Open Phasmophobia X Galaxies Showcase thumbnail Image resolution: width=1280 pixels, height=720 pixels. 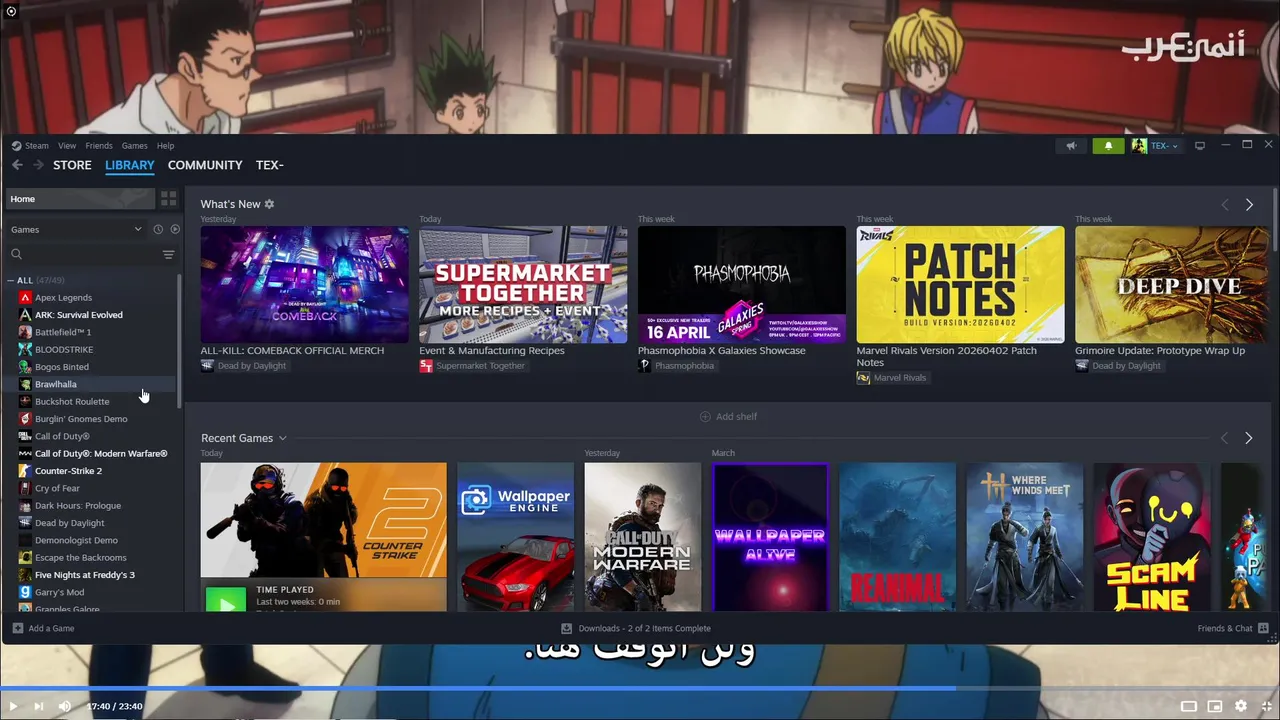(x=742, y=285)
